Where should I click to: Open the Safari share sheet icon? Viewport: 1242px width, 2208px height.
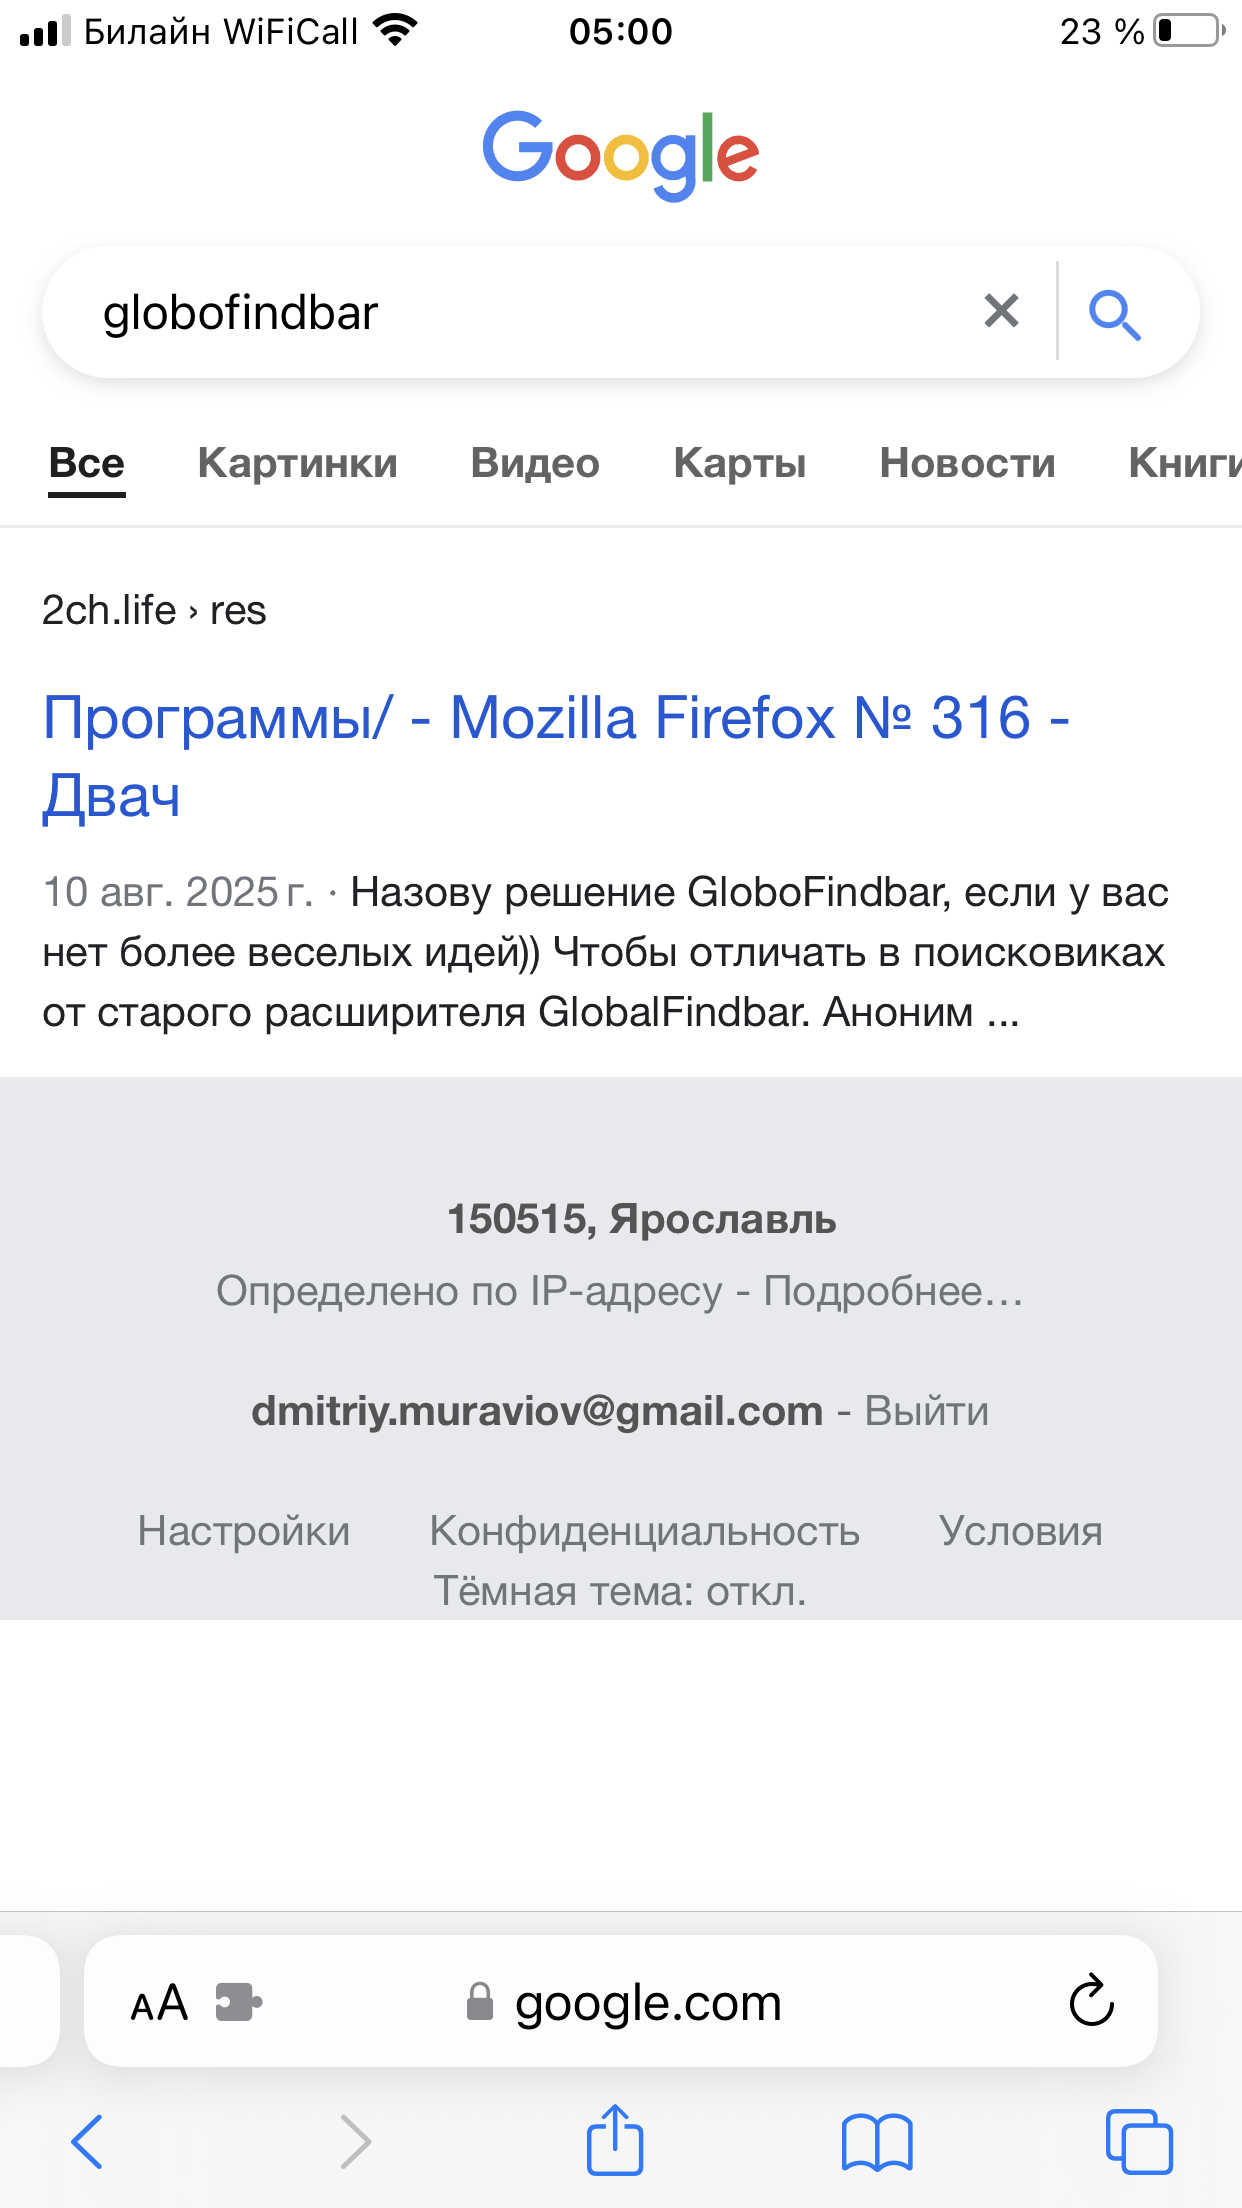[614, 2141]
